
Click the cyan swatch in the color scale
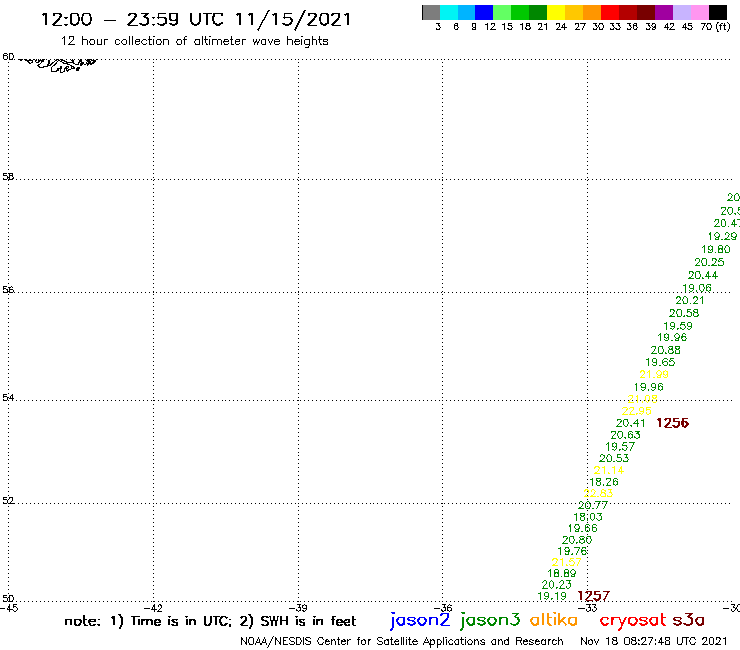pyautogui.click(x=449, y=12)
